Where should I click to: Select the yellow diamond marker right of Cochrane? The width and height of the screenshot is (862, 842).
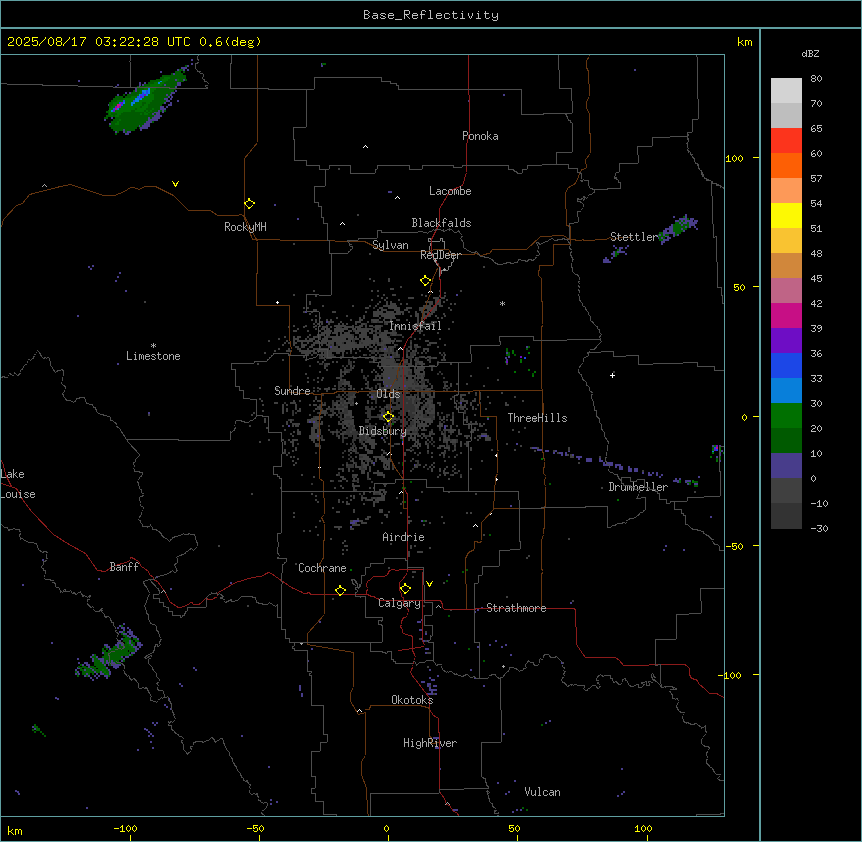coord(340,590)
